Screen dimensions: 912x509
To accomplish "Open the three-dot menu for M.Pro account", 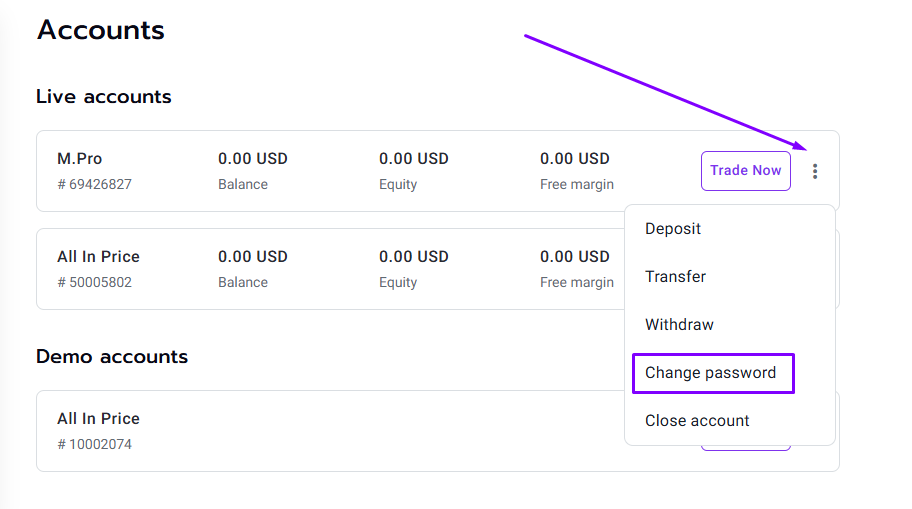I will pyautogui.click(x=815, y=171).
